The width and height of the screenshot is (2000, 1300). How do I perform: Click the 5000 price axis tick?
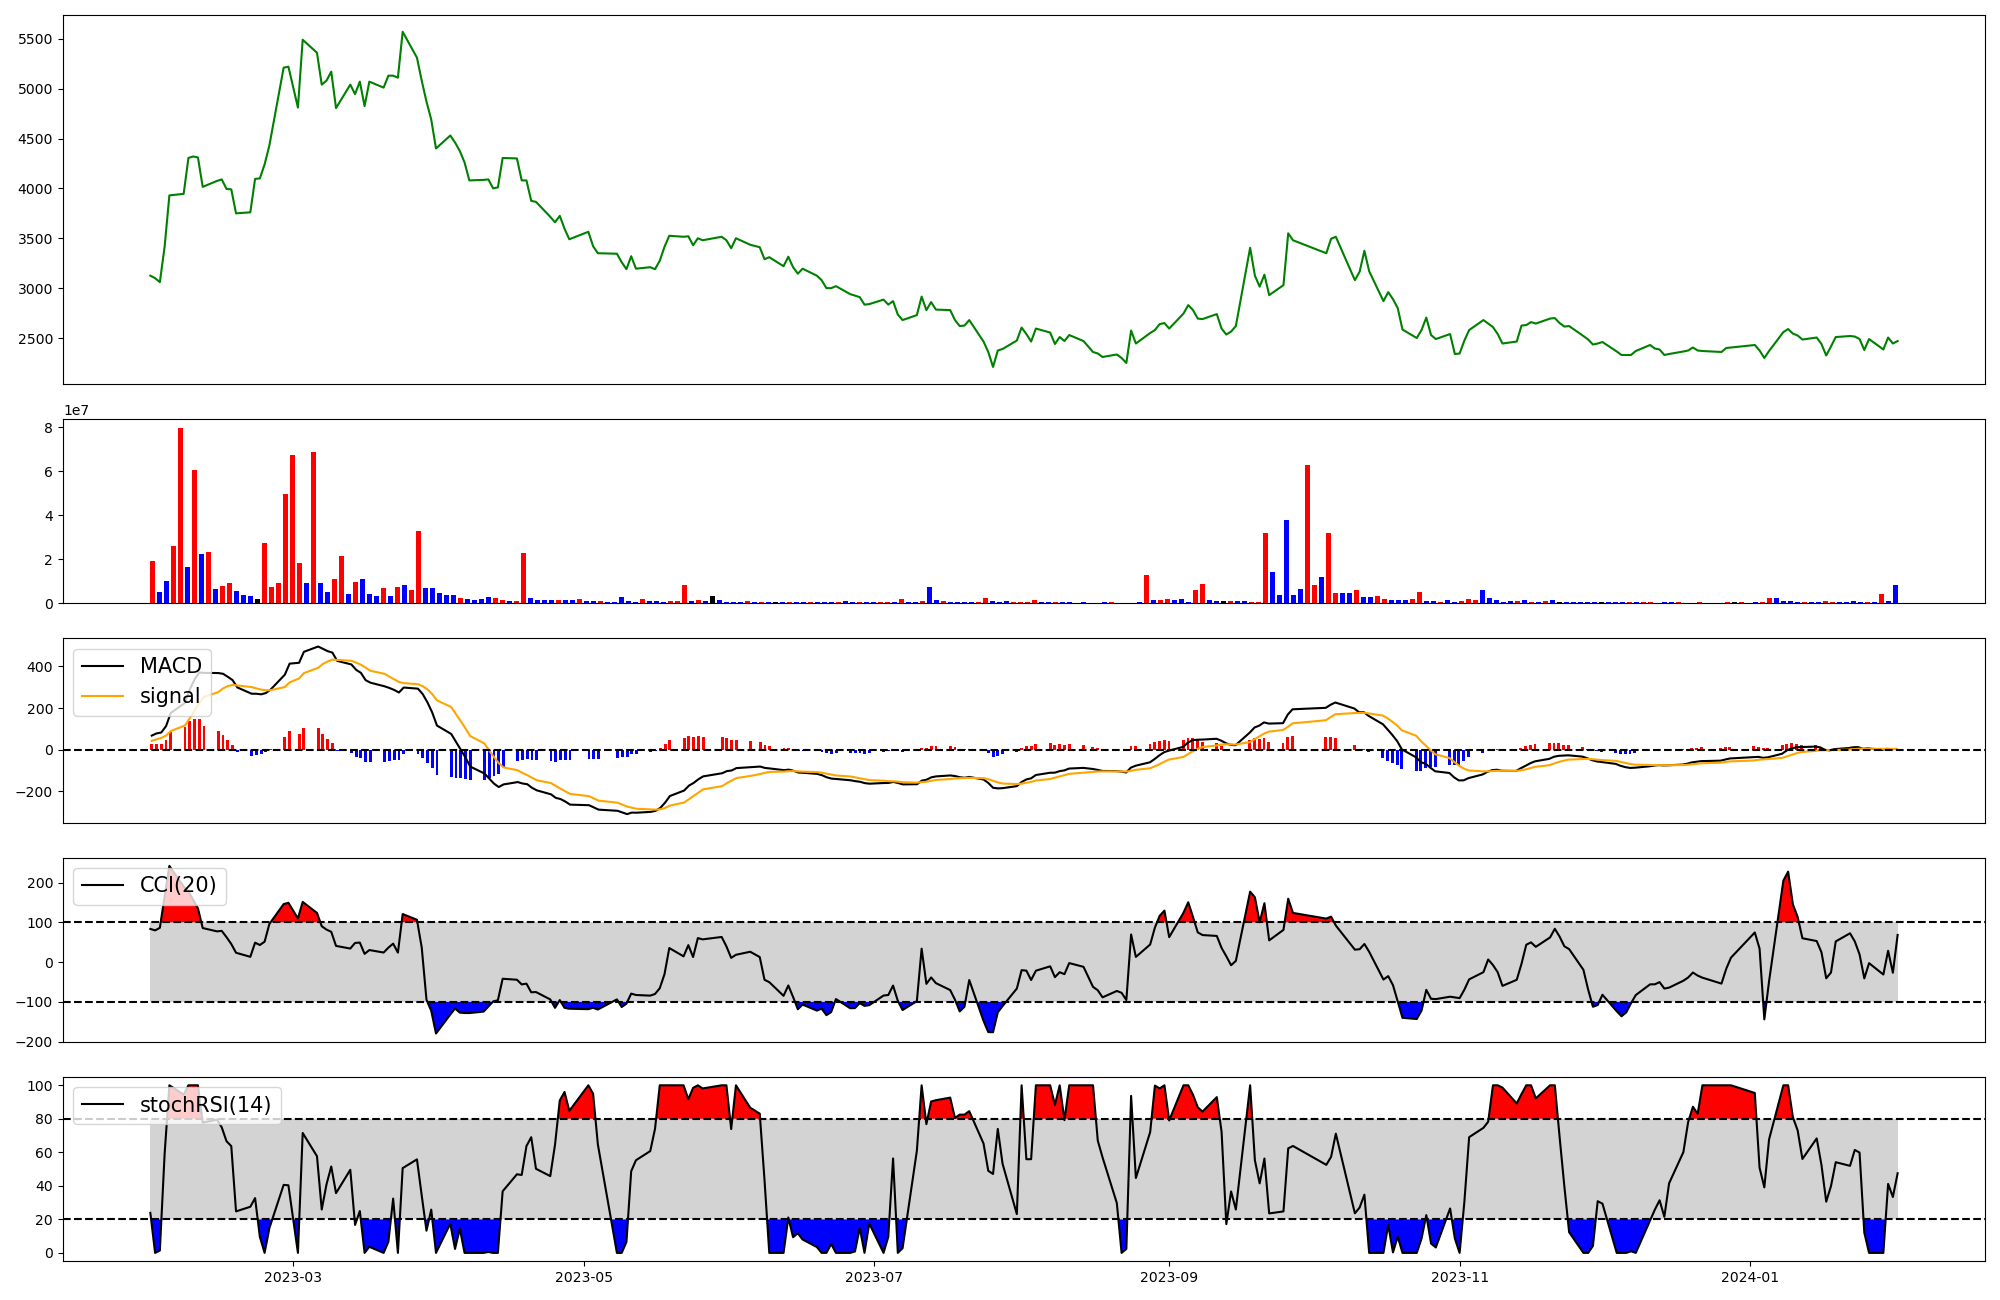pos(36,90)
